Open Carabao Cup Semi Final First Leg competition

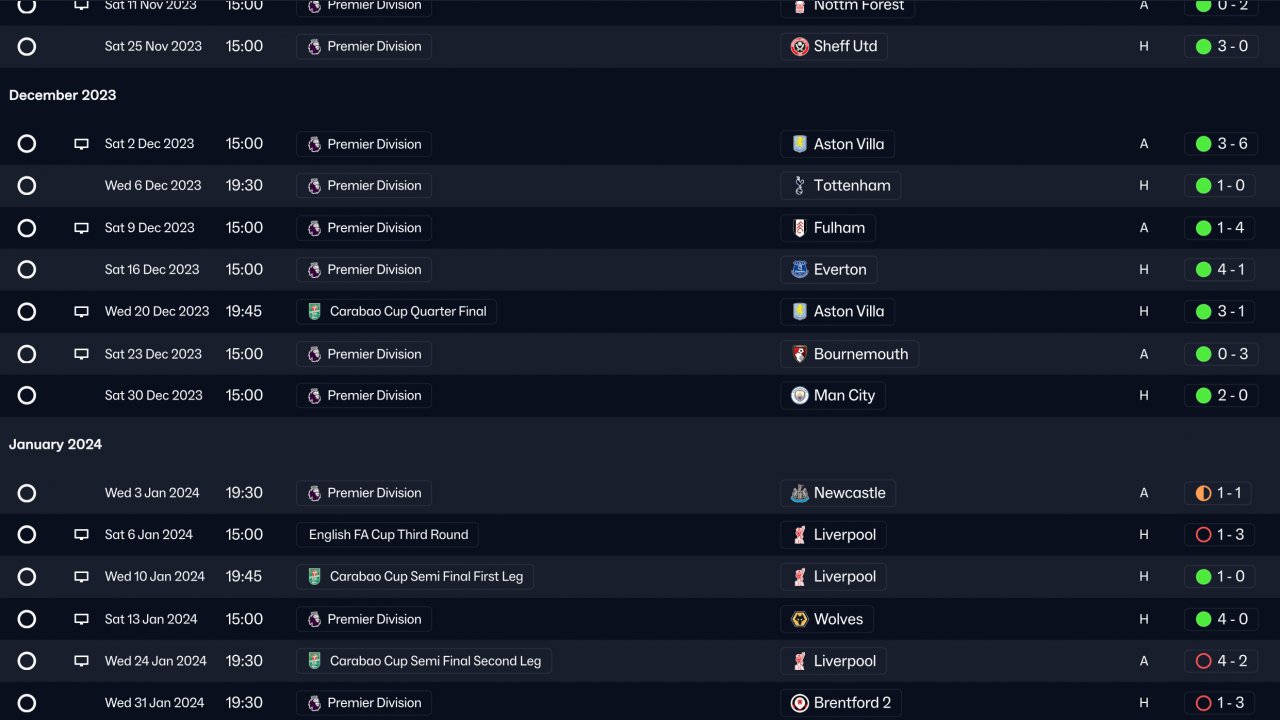click(x=426, y=577)
